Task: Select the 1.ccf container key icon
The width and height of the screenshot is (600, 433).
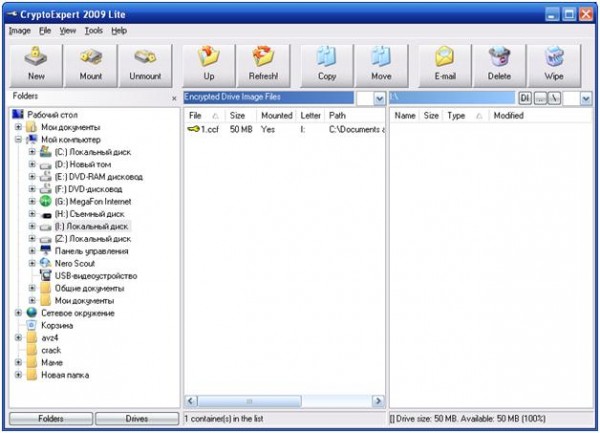Action: 194,129
